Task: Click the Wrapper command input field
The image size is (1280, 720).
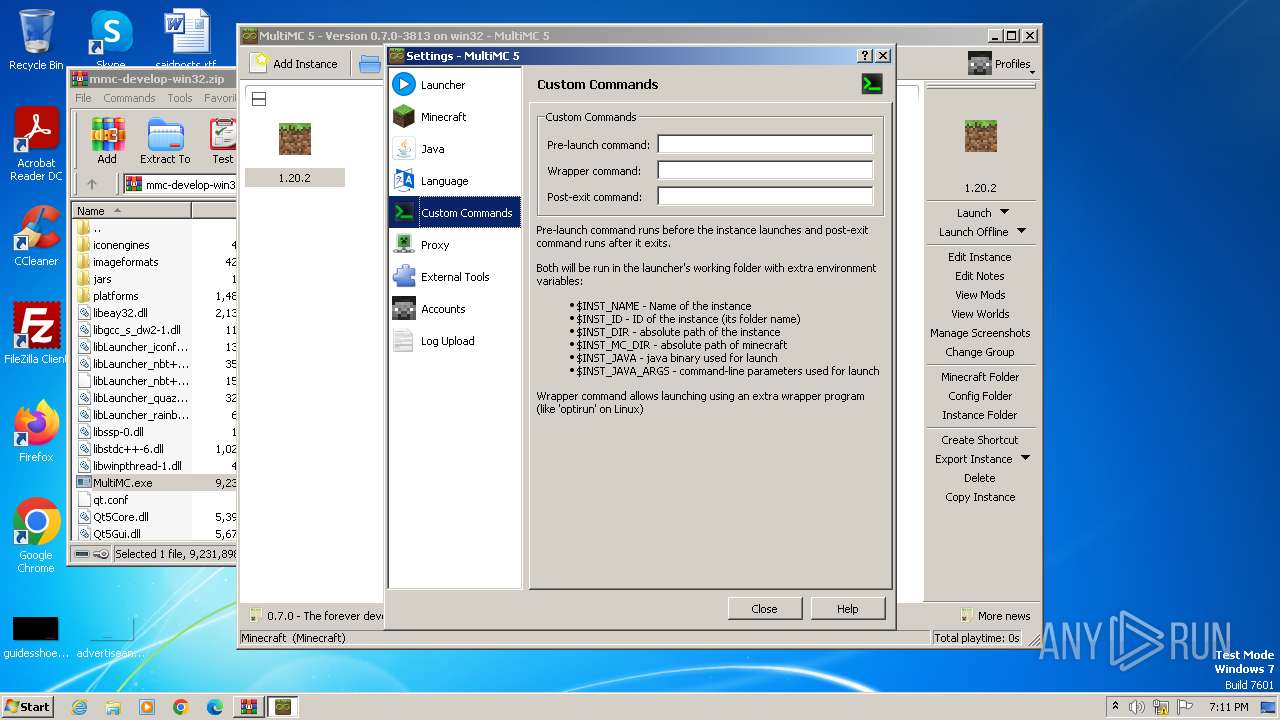Action: [765, 170]
